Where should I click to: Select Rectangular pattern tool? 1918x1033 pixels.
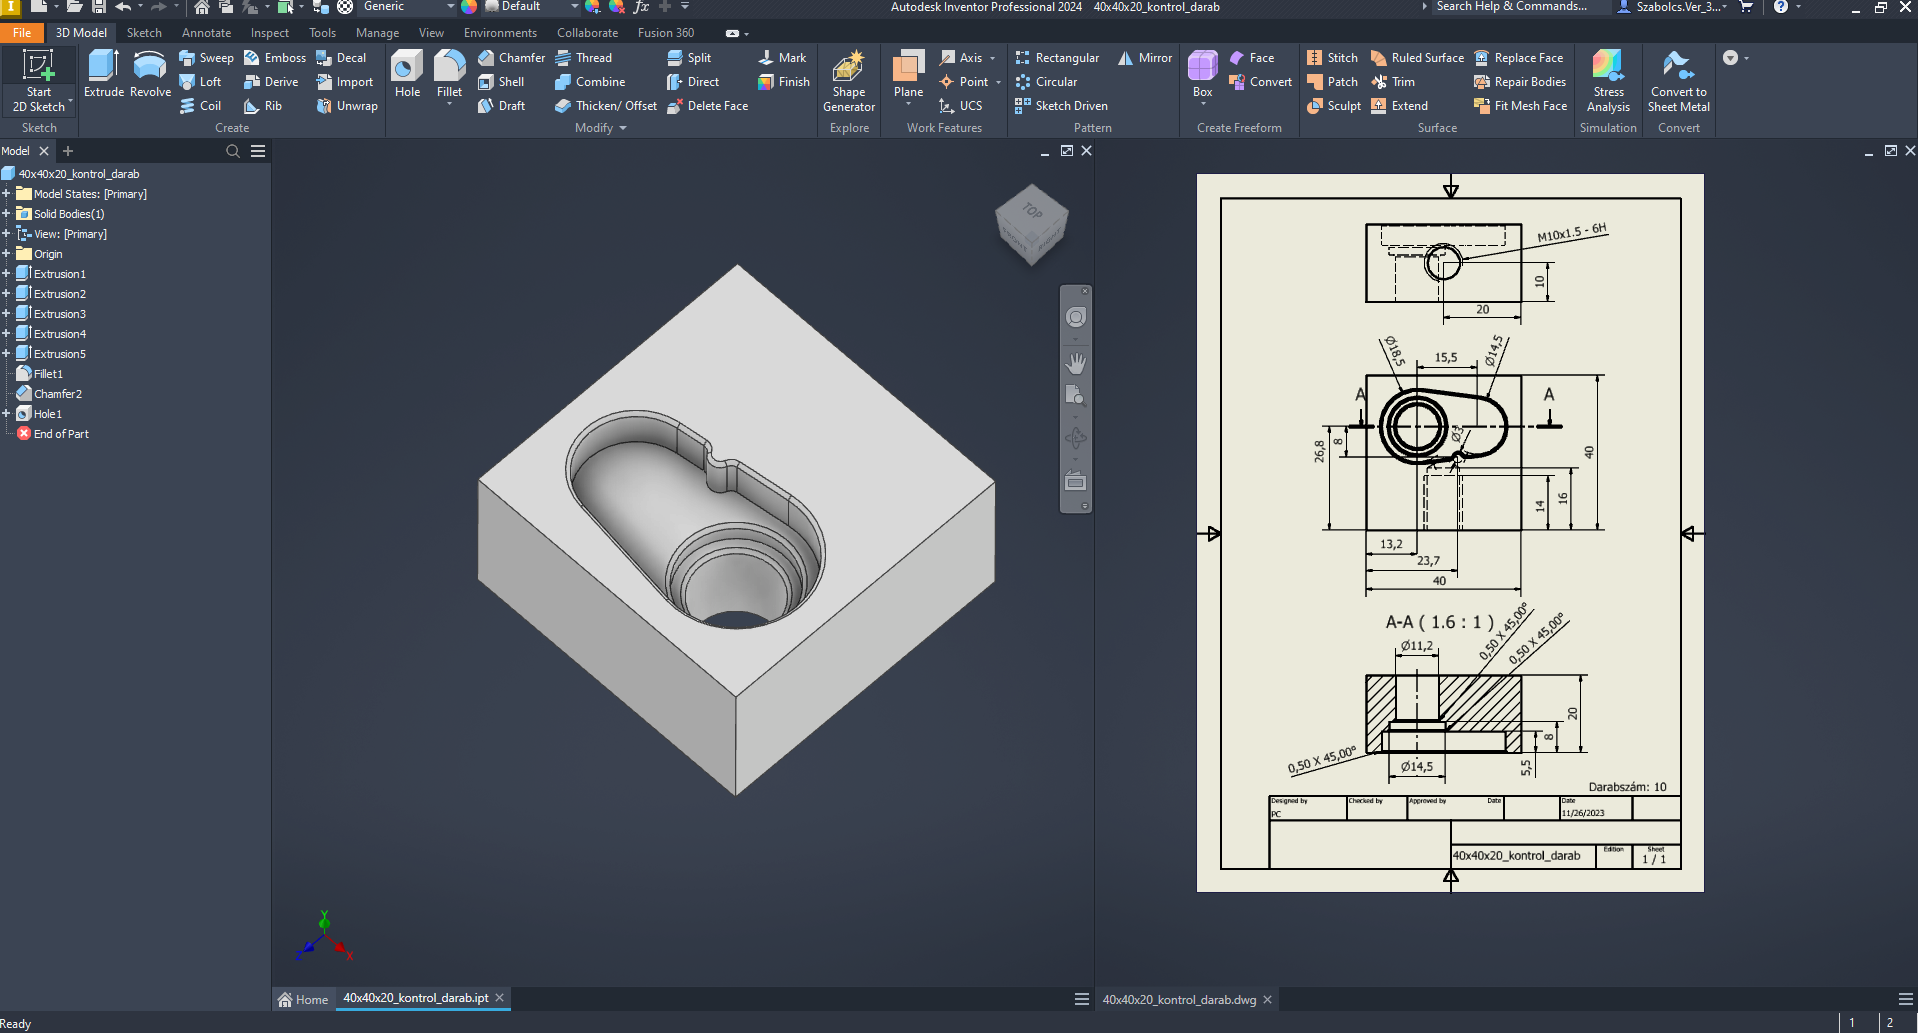[x=1057, y=58]
